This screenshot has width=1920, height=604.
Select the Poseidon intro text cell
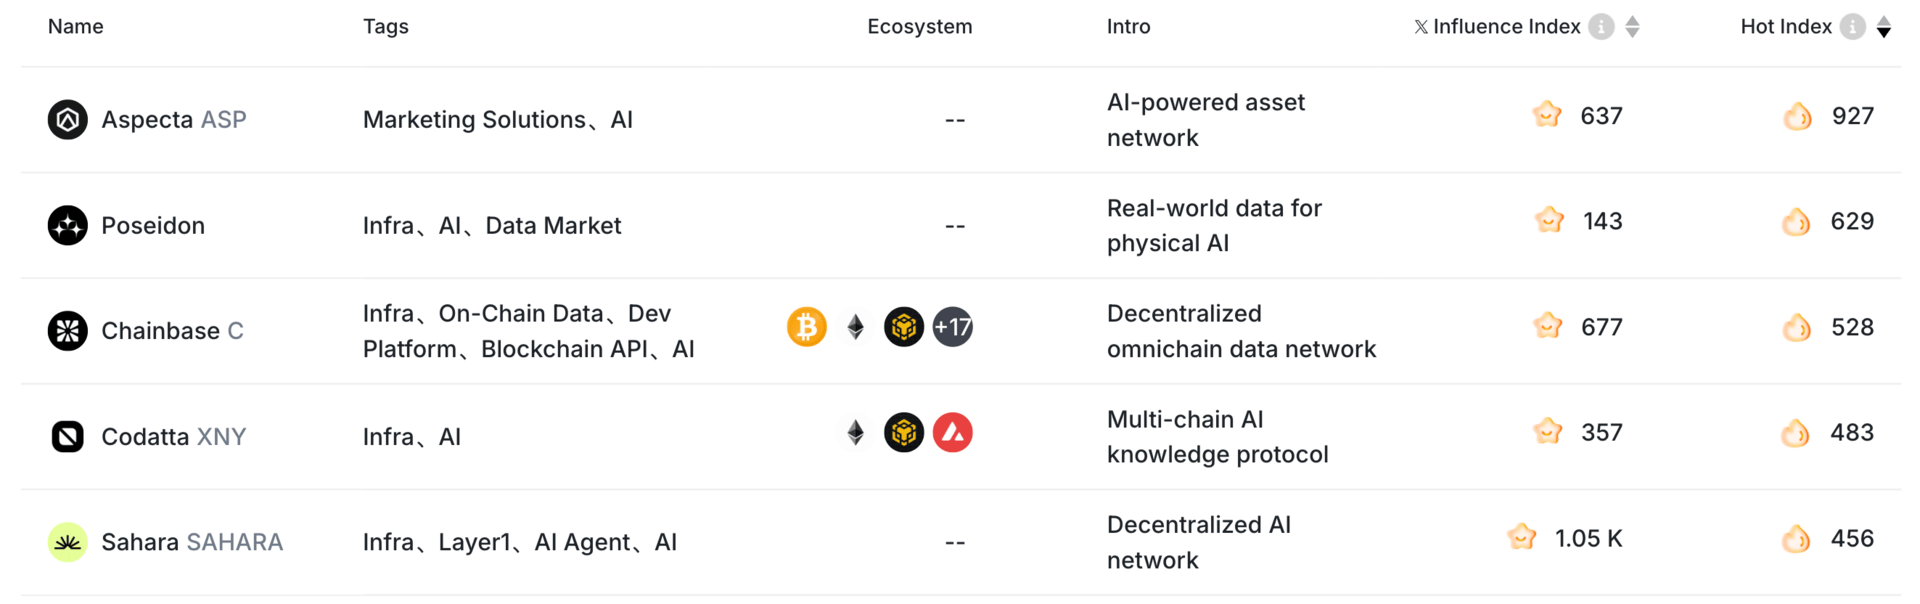point(1214,226)
